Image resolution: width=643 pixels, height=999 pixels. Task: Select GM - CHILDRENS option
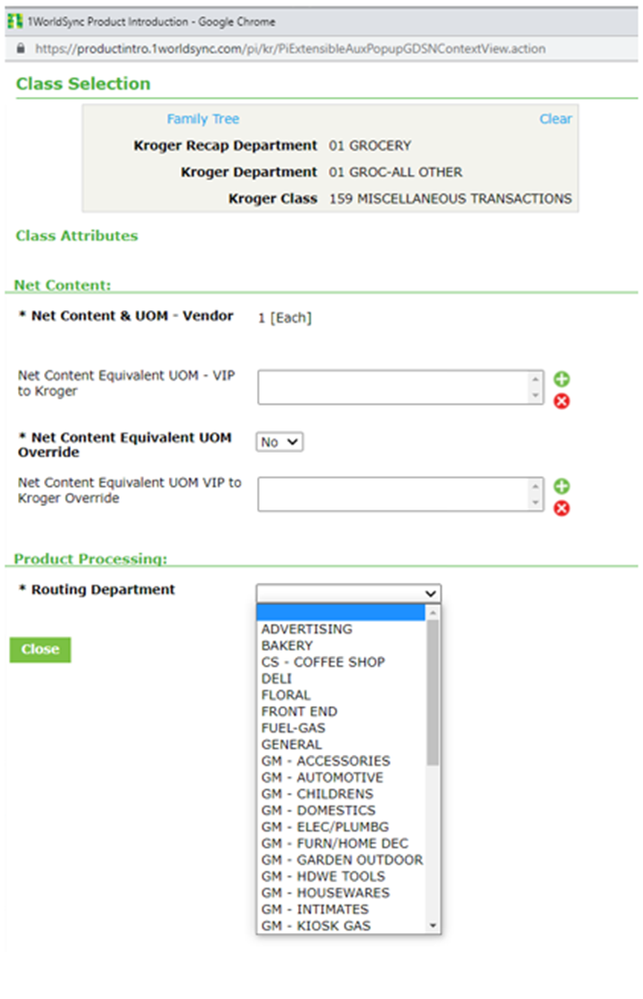(x=341, y=794)
